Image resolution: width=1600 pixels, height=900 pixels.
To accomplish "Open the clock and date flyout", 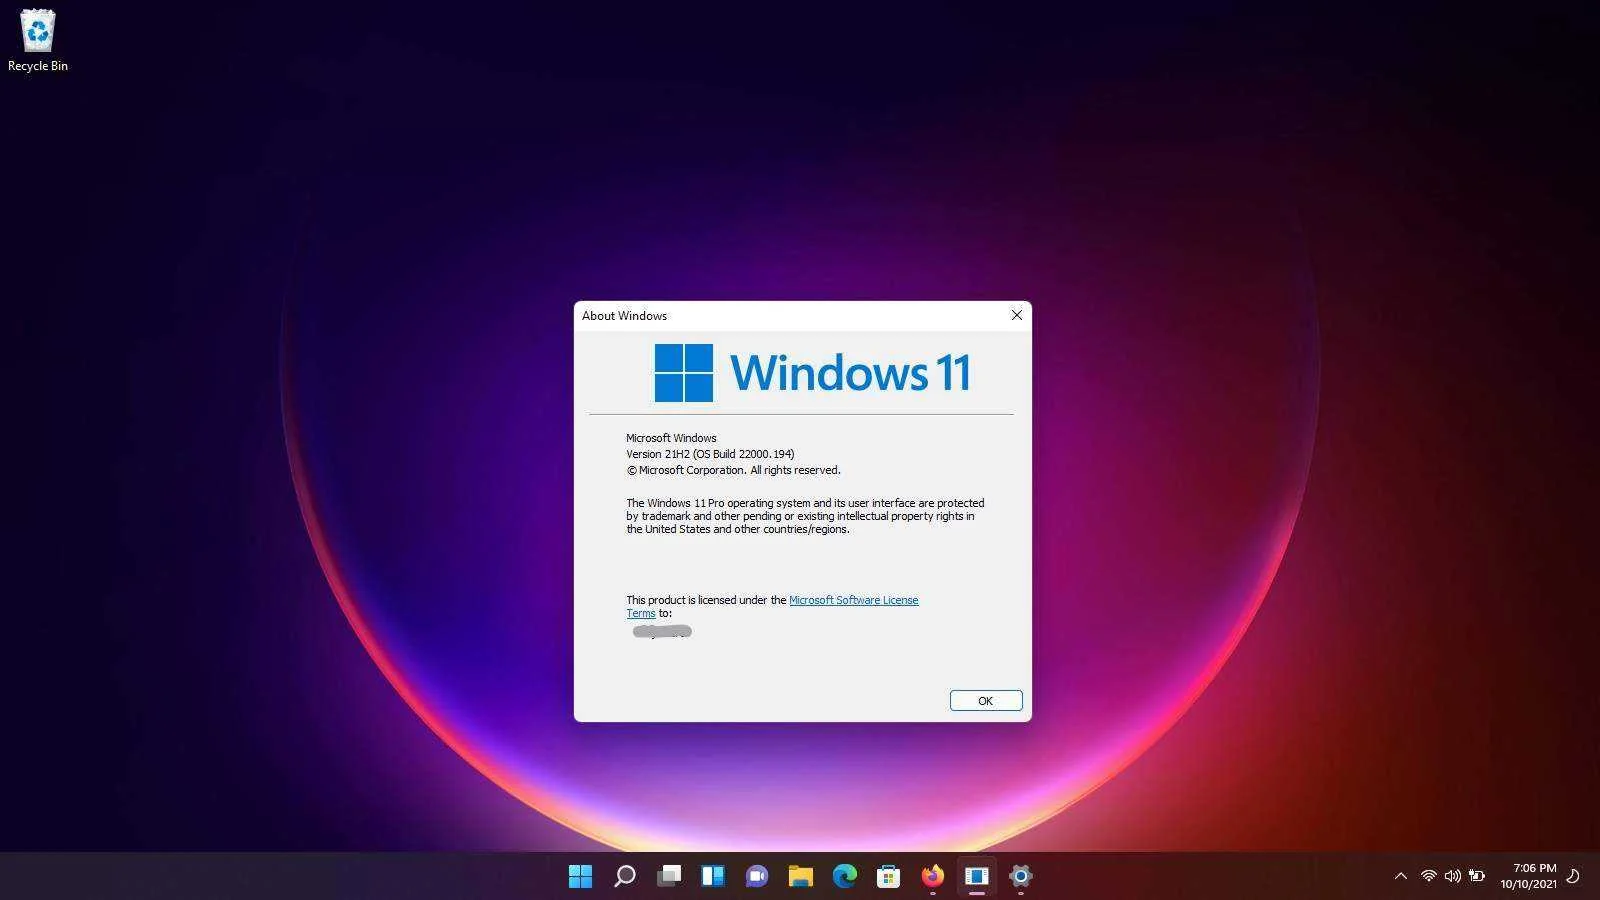I will [x=1528, y=876].
